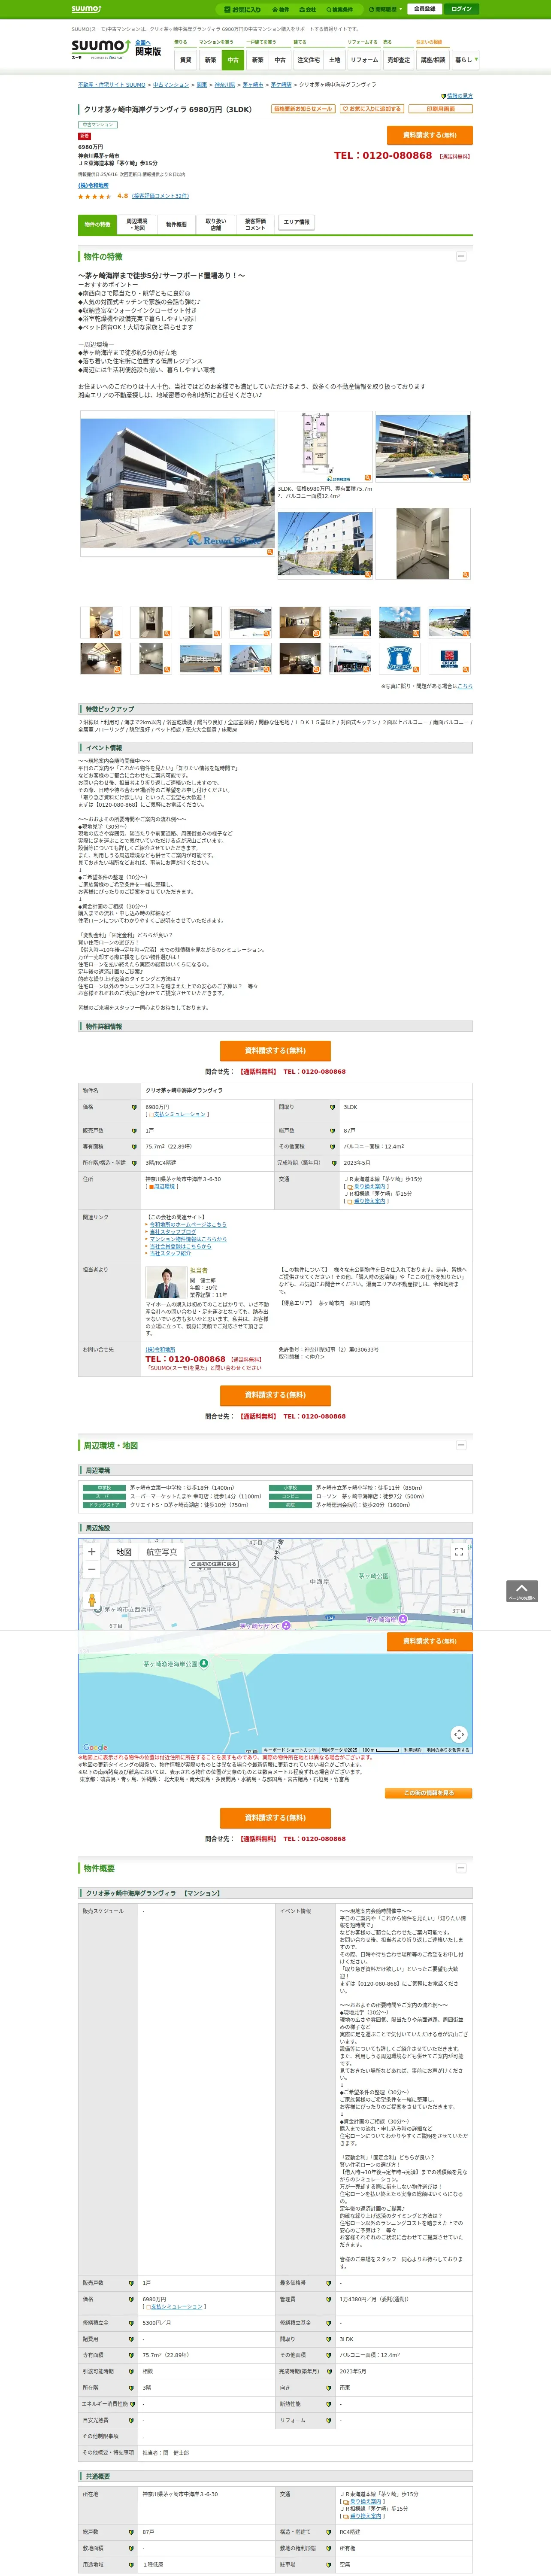Click the Google logo on map
Screen dimensions: 551x2576
(95, 1748)
